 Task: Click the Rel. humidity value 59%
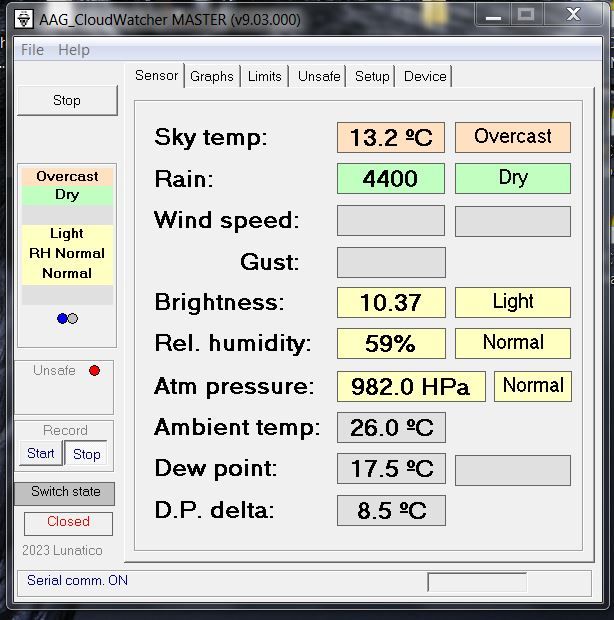pos(391,343)
